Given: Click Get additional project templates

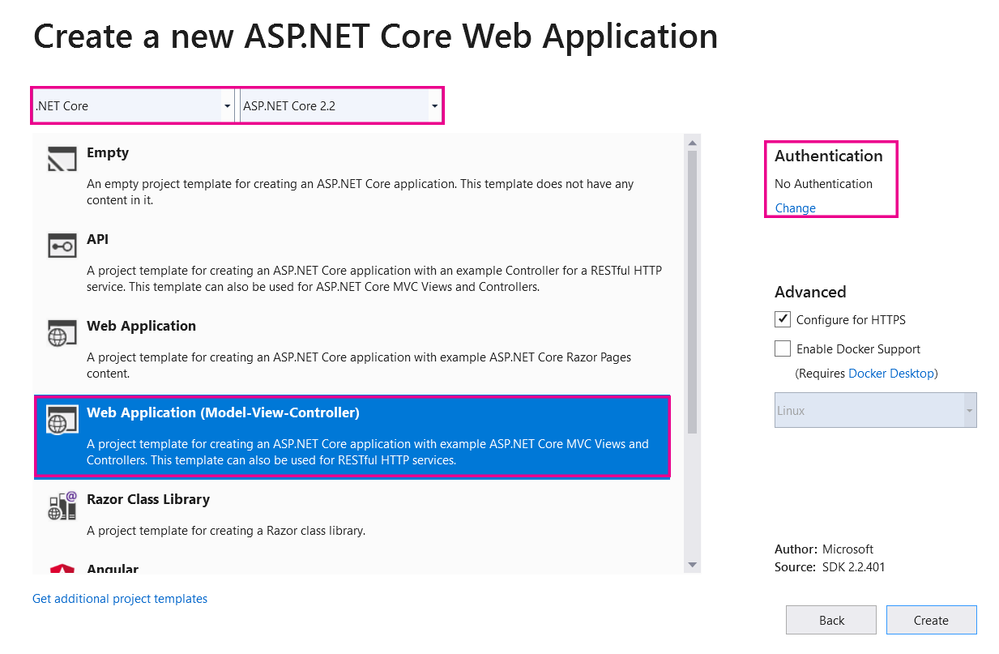Looking at the screenshot, I should click(x=119, y=598).
